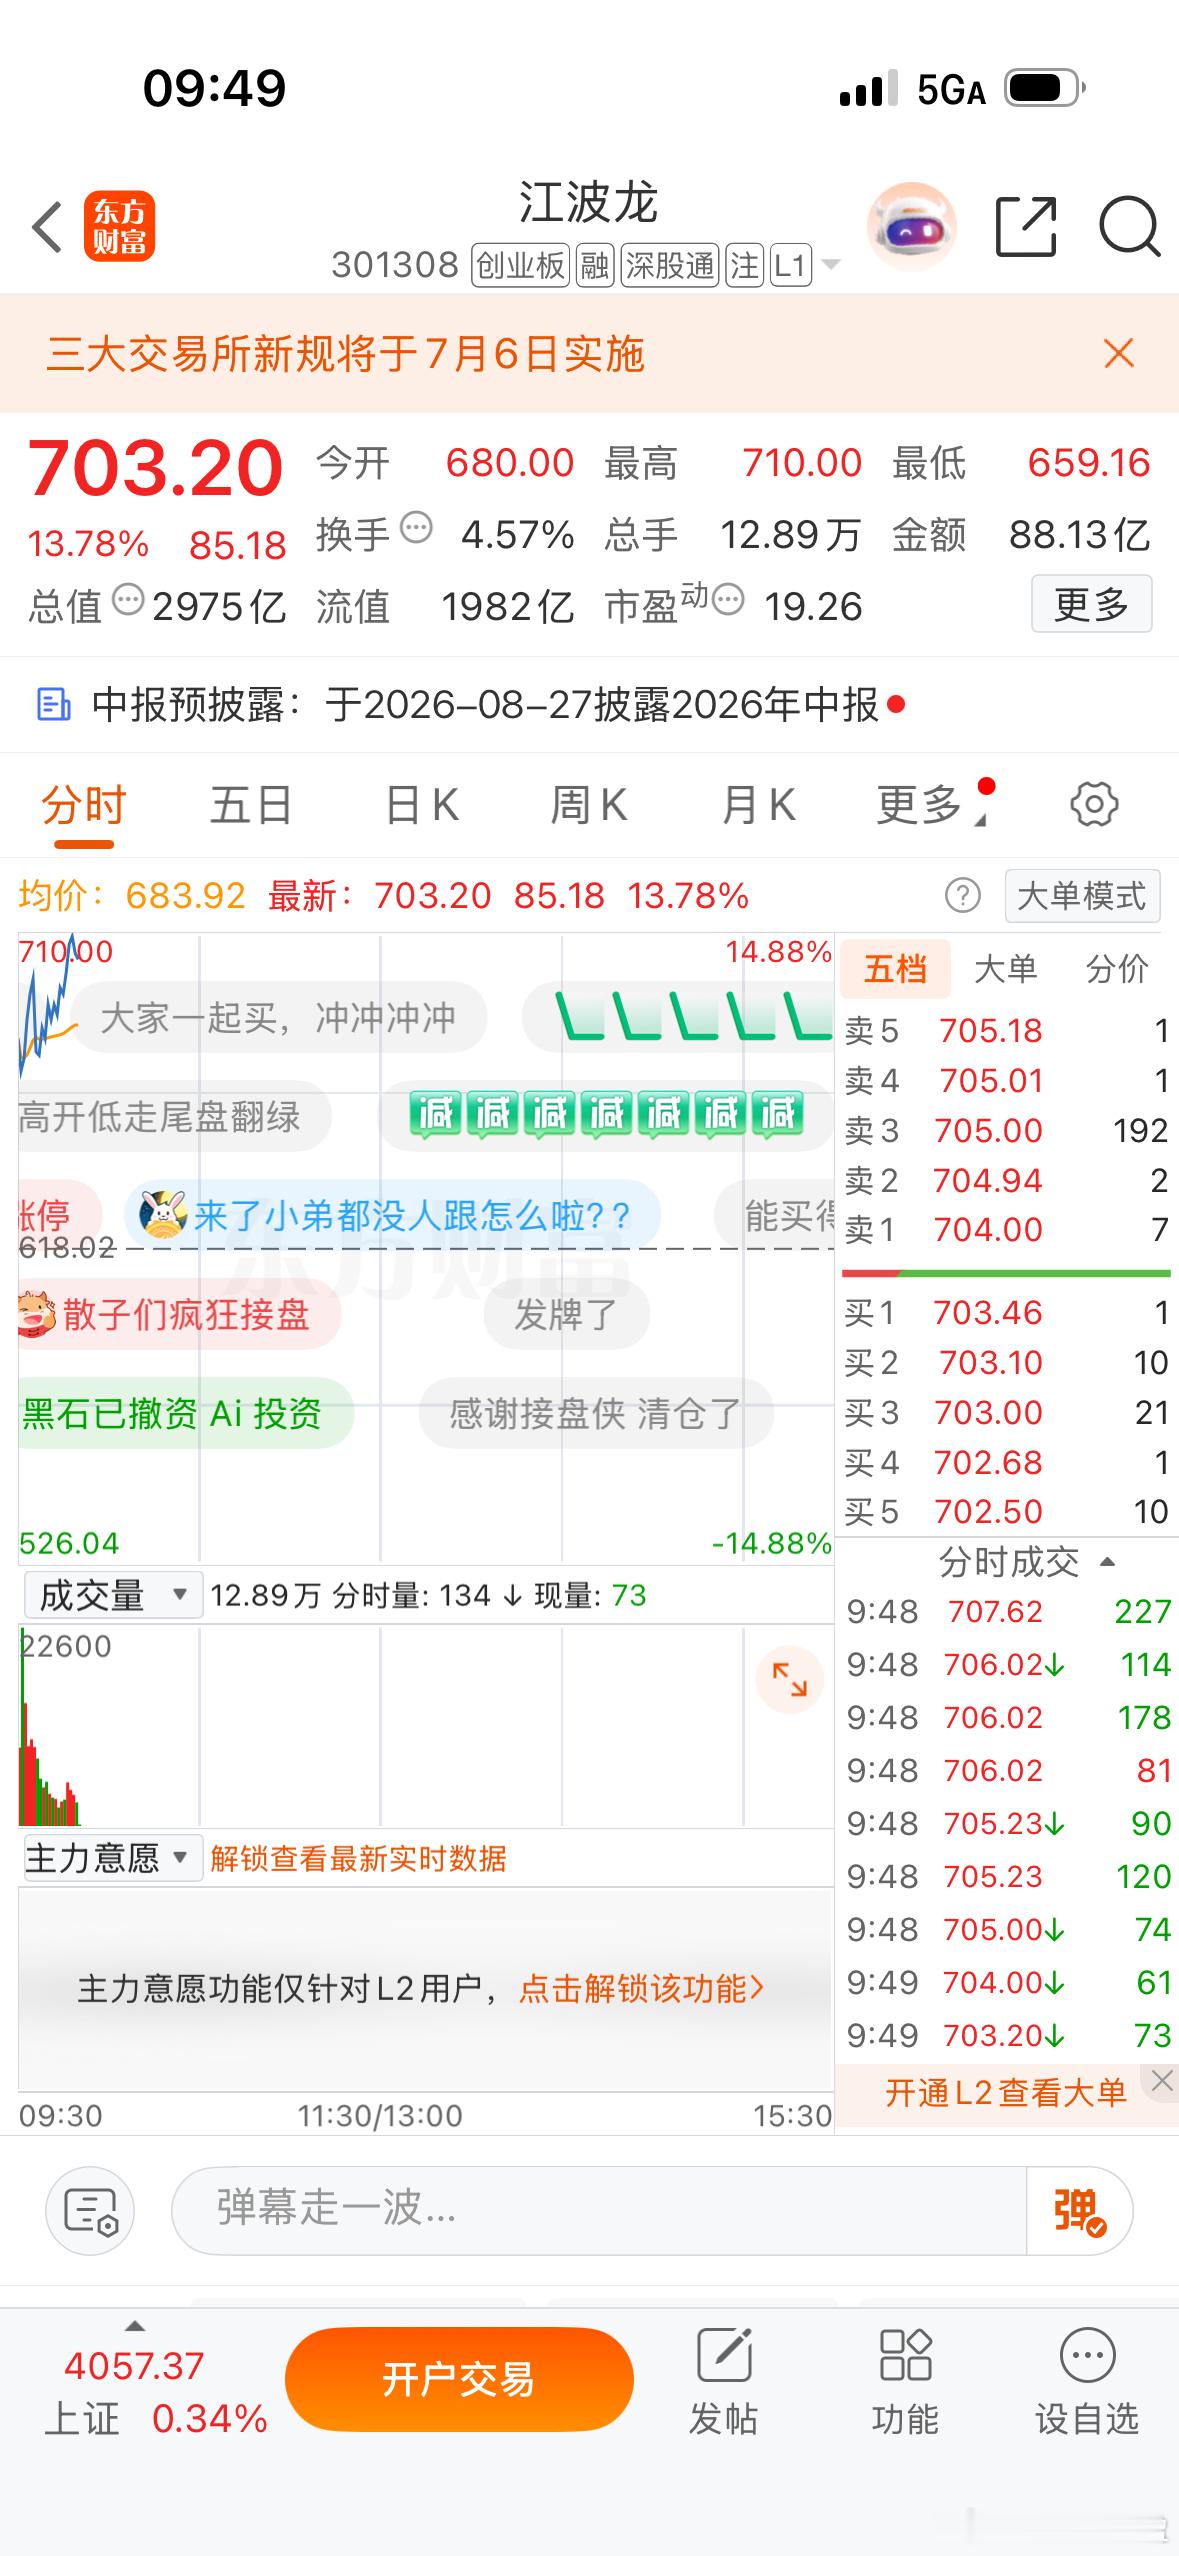
Task: Tap the danmaku 散子们疯狂接盘
Action: click(180, 1314)
